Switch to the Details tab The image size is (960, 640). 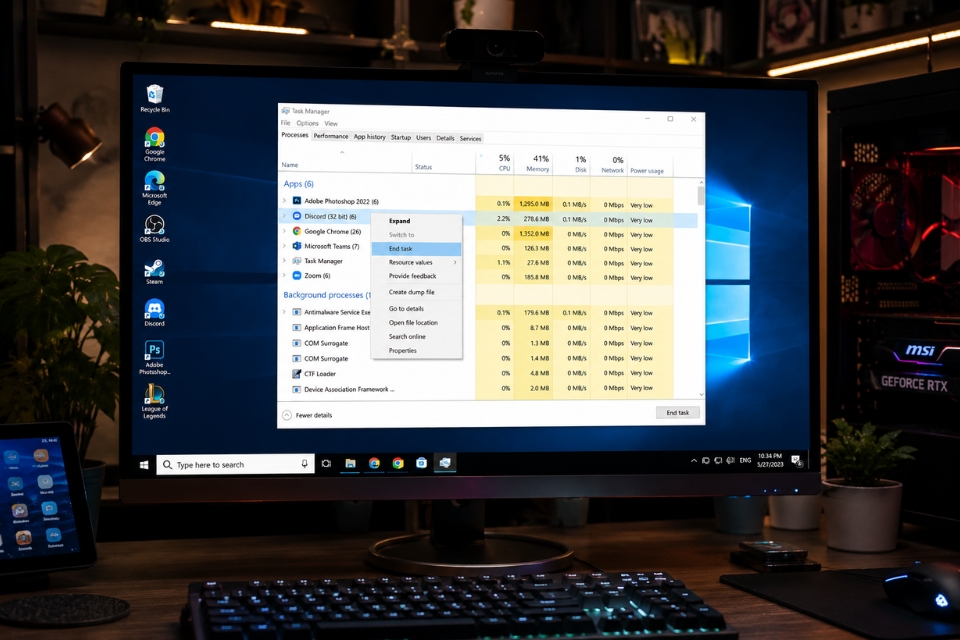pos(445,138)
